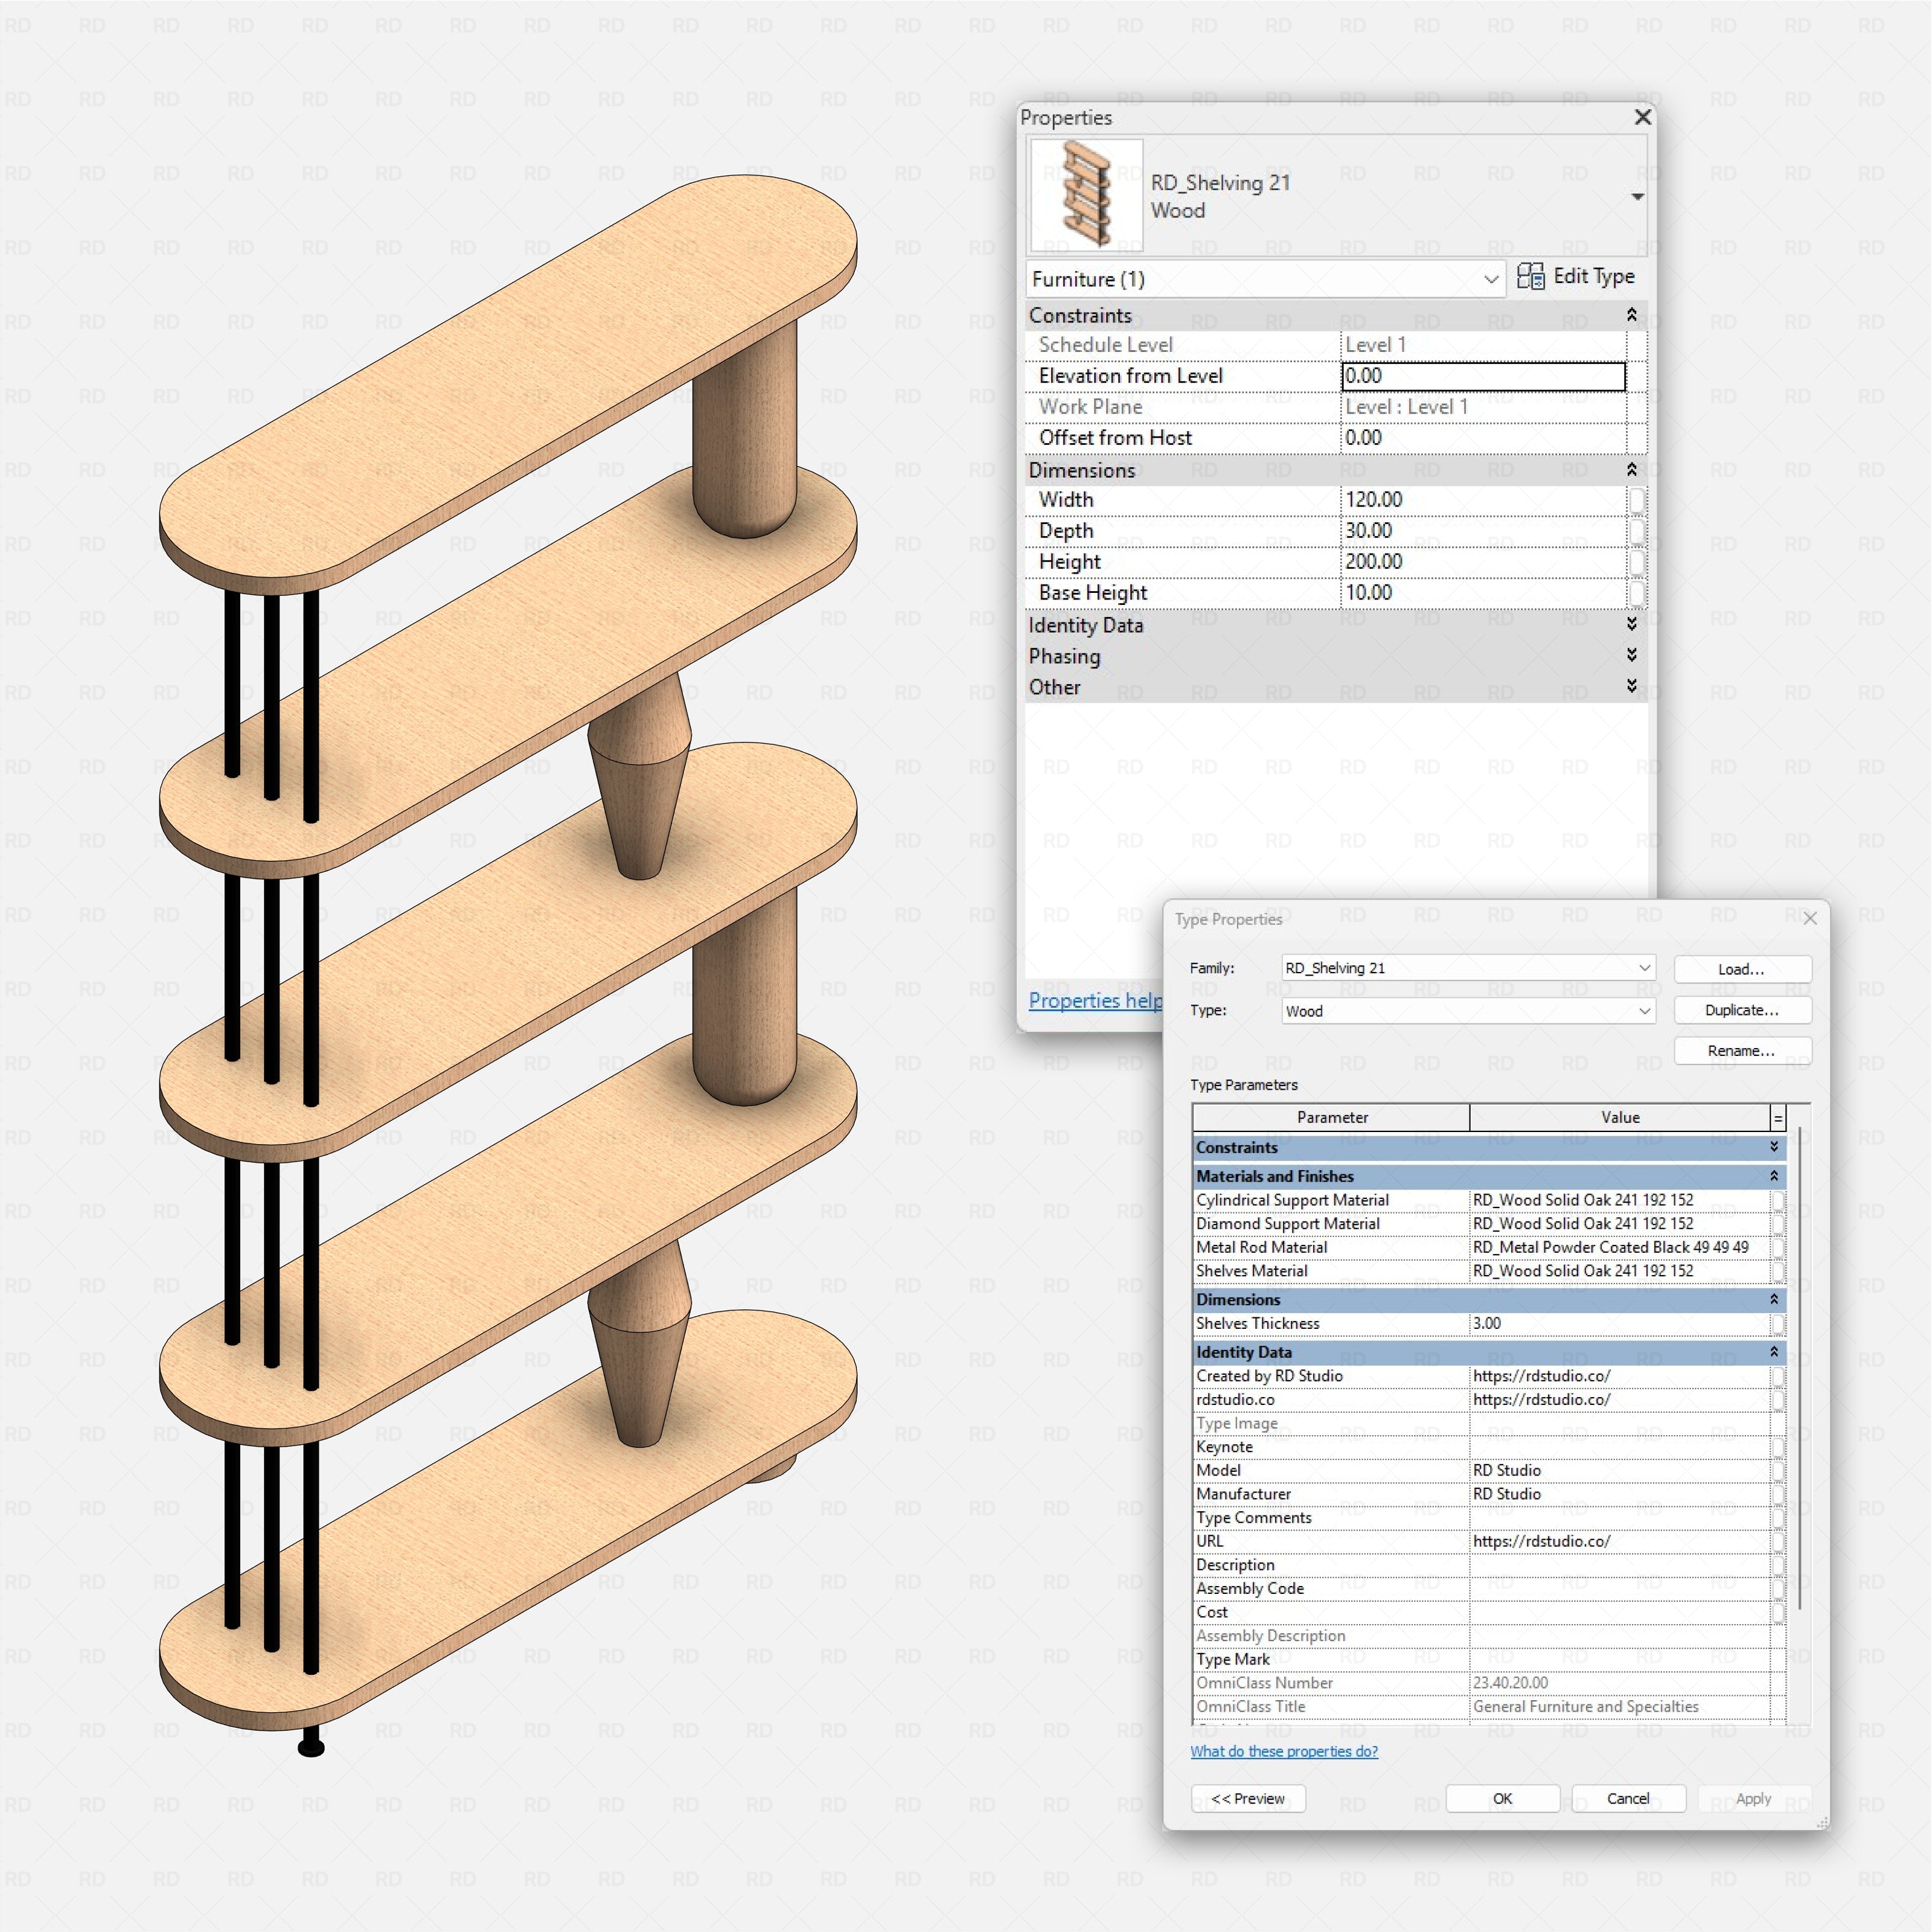Click the Metal Rod Material associate button
This screenshot has width=1932, height=1932.
[1778, 1247]
